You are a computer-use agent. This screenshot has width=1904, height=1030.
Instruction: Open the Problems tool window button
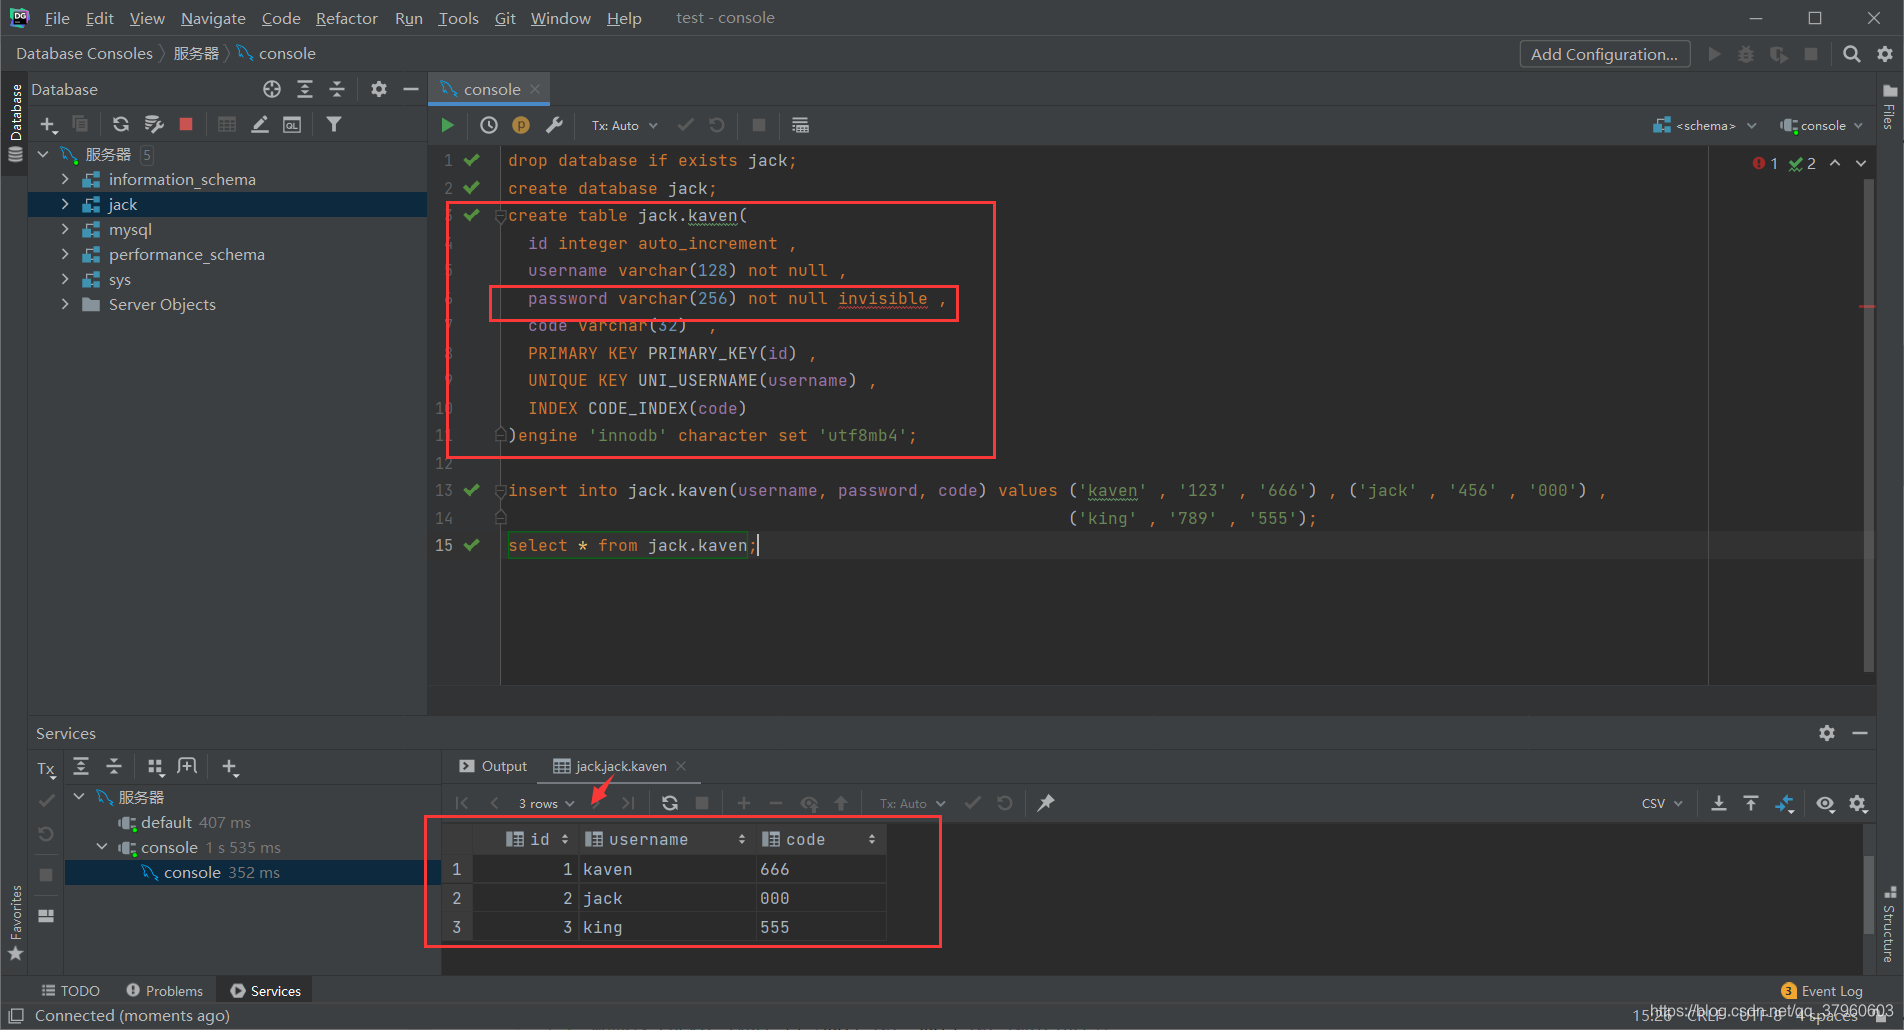point(165,990)
